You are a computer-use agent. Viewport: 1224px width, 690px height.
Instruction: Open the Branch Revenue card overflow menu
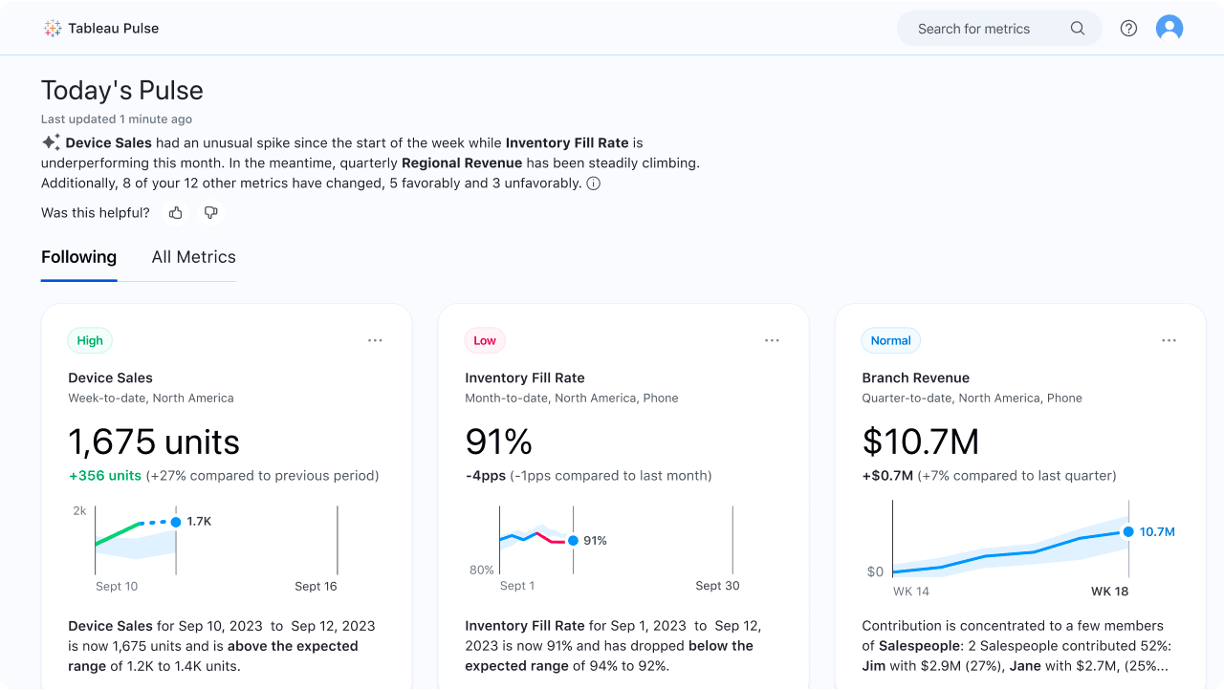click(x=1169, y=340)
